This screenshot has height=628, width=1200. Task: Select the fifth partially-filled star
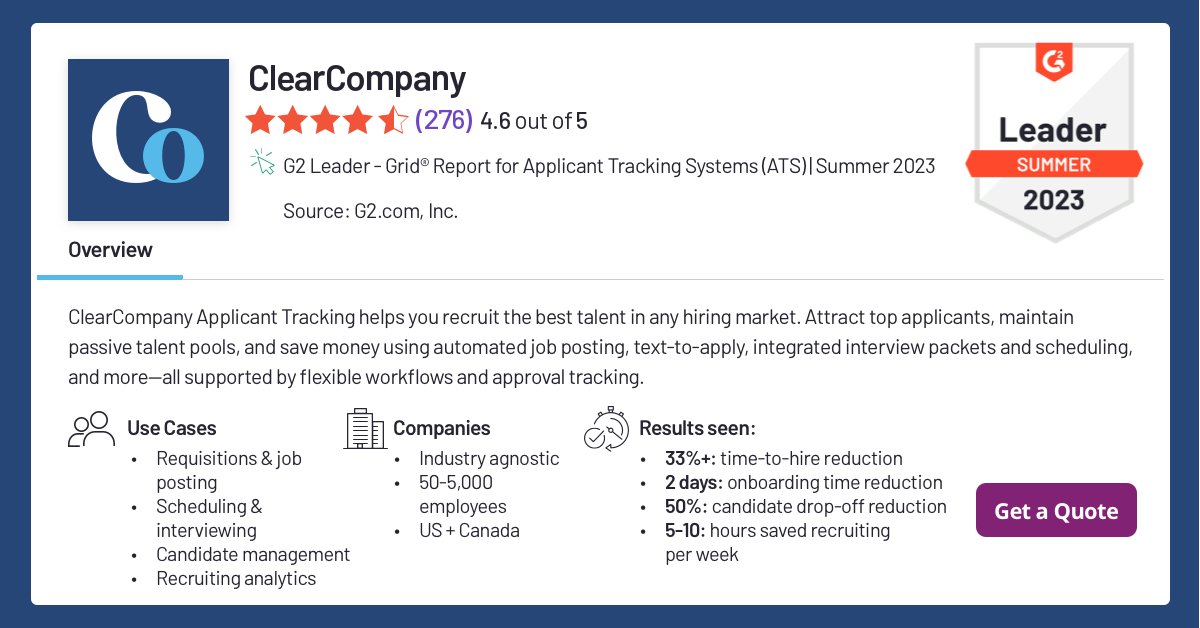[x=392, y=119]
